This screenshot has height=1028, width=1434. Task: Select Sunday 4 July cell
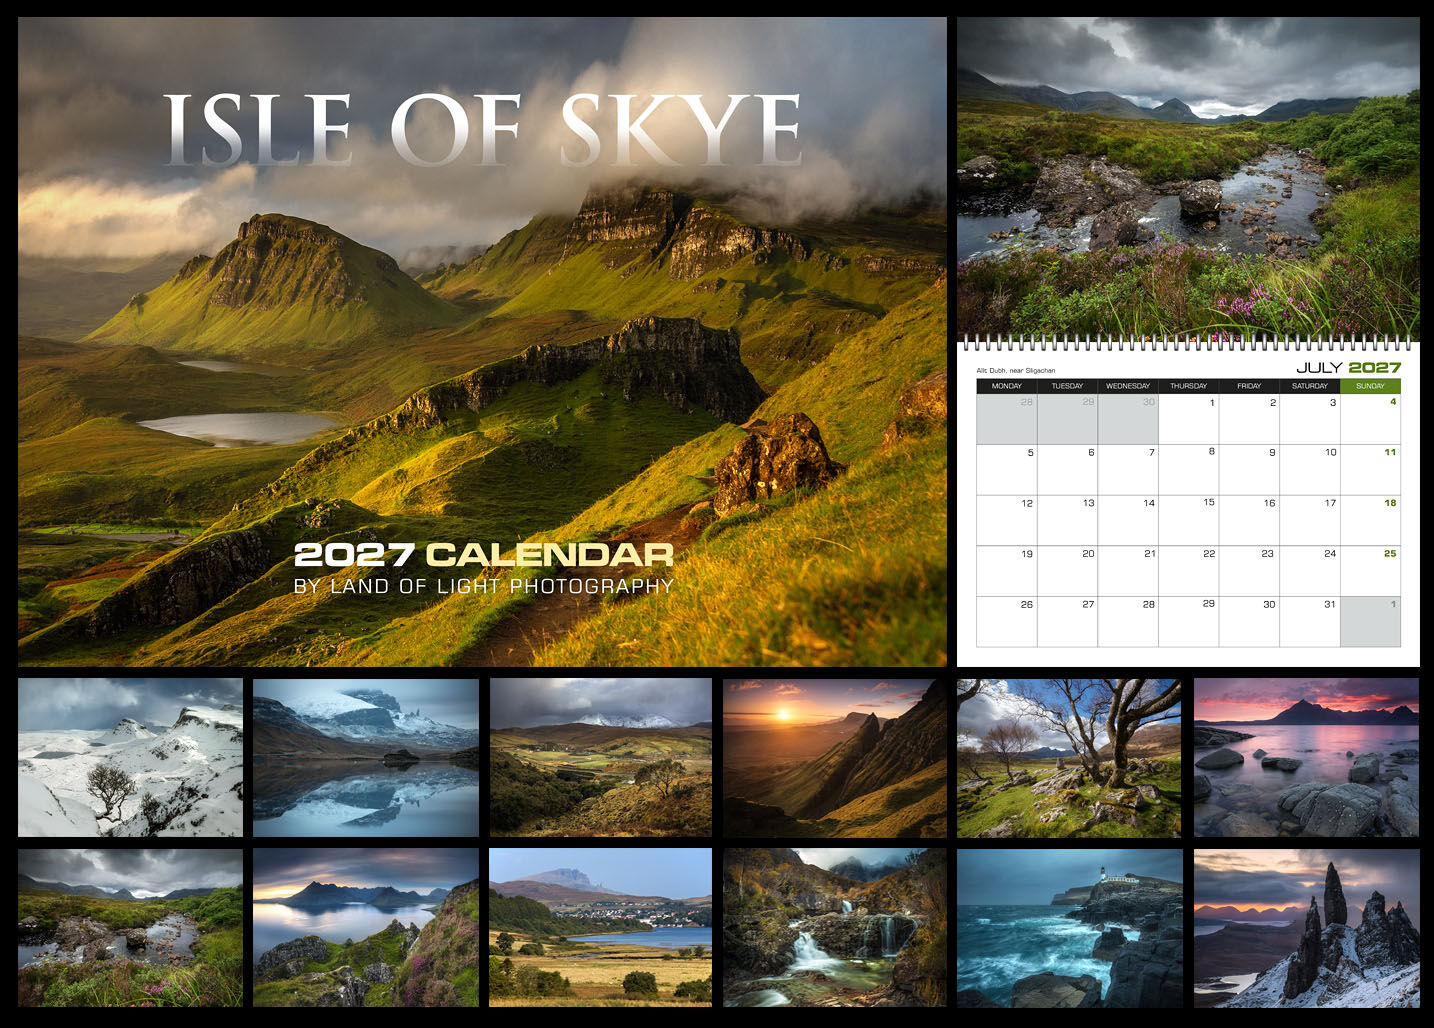click(x=1371, y=419)
